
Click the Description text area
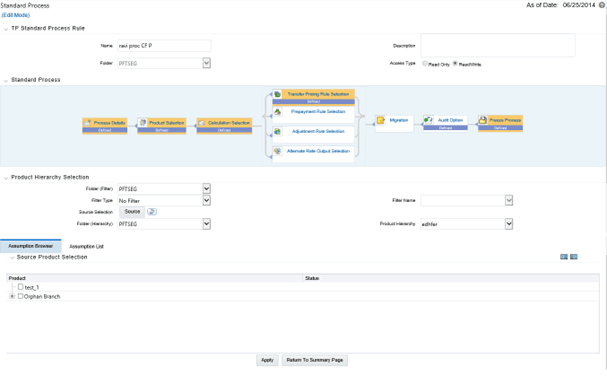pos(498,45)
